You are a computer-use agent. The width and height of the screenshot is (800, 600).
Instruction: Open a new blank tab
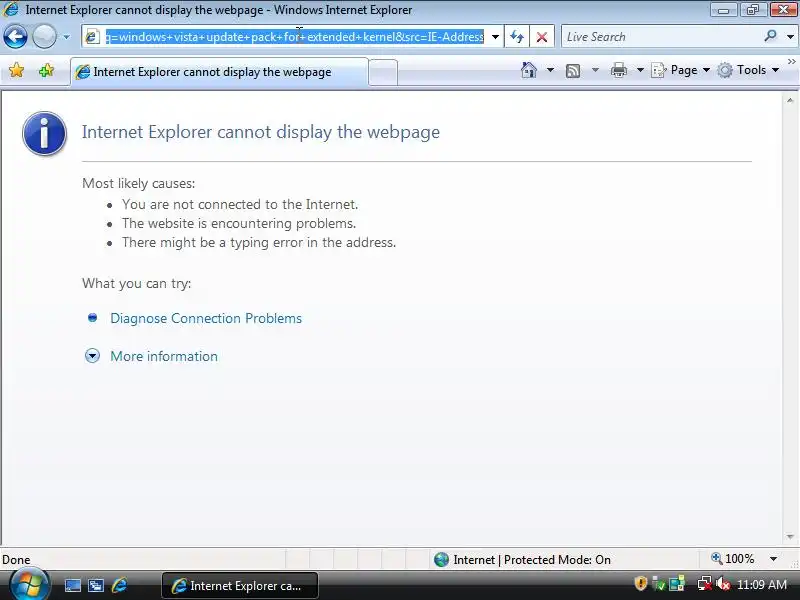pyautogui.click(x=383, y=72)
